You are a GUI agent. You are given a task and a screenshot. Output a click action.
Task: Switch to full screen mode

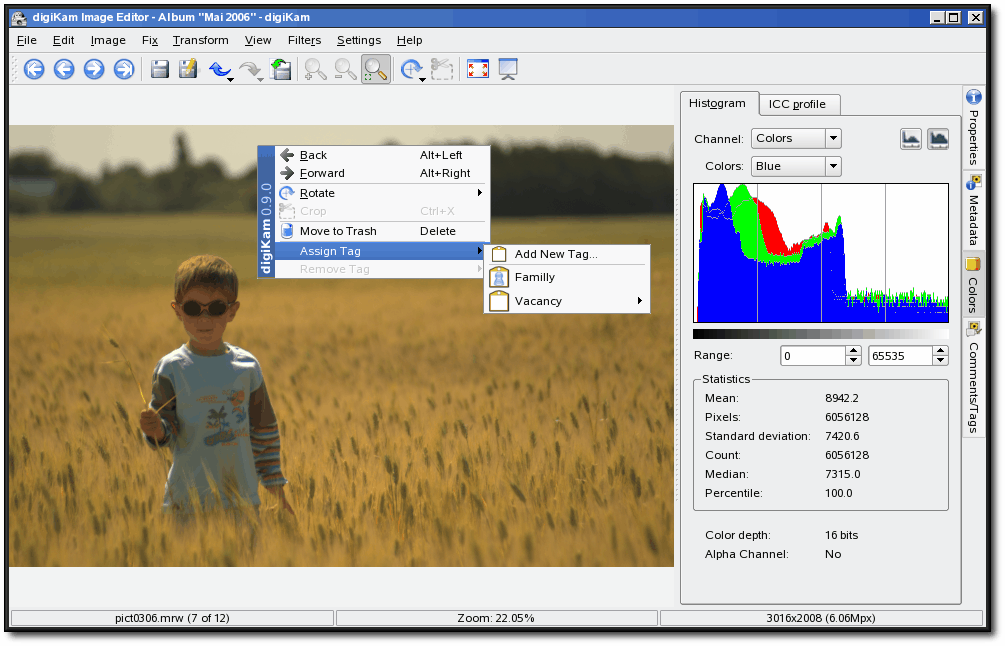click(x=478, y=69)
